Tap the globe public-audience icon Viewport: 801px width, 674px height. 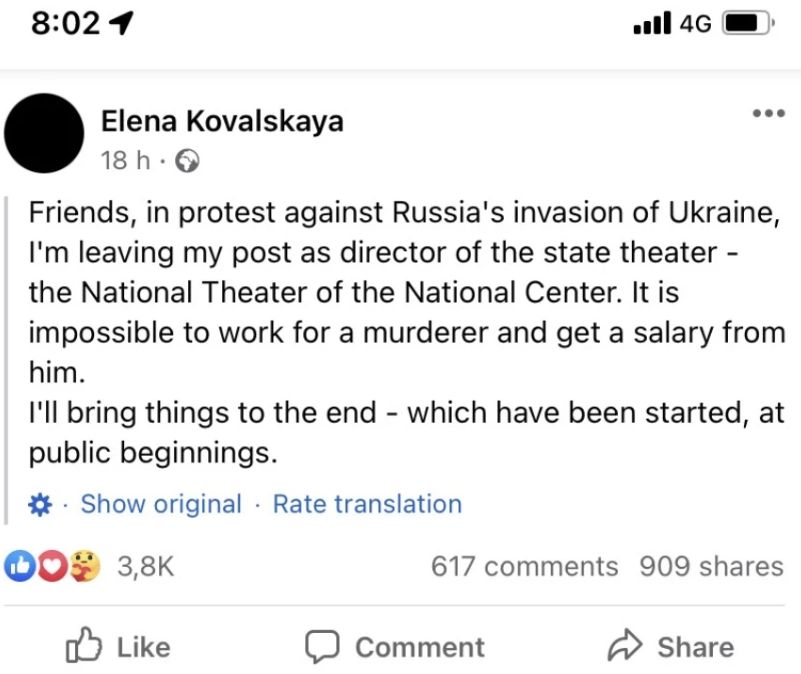pos(187,161)
